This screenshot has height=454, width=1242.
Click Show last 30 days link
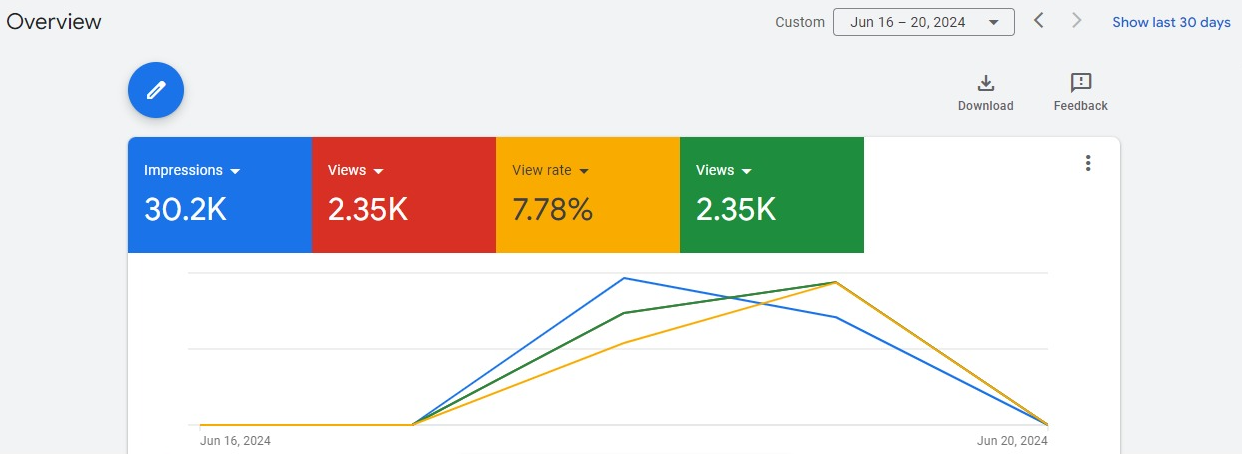coord(1171,22)
